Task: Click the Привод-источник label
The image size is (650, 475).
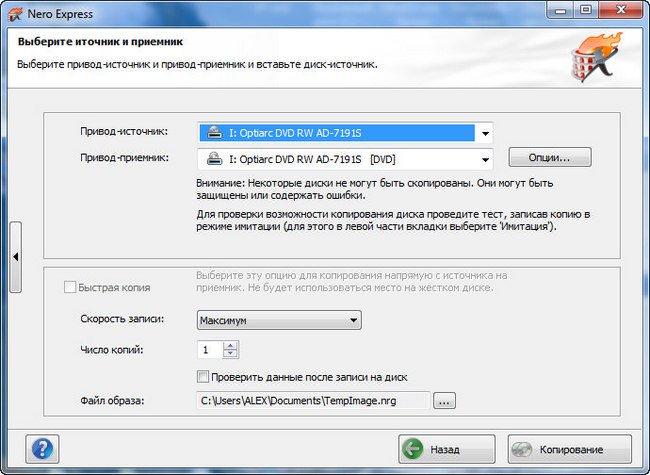Action: 124,132
